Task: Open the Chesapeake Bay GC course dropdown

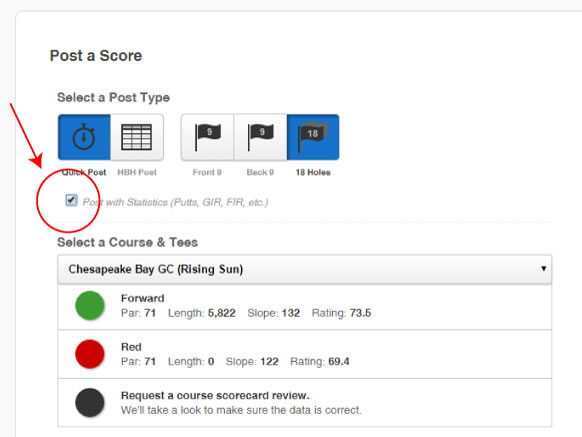Action: click(305, 269)
